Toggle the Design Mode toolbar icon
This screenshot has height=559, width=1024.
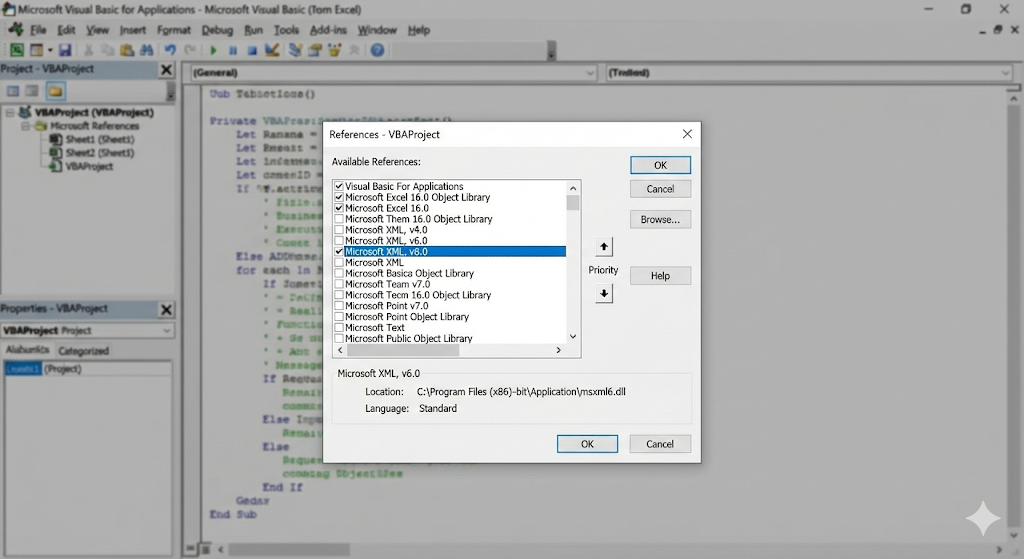pos(272,50)
